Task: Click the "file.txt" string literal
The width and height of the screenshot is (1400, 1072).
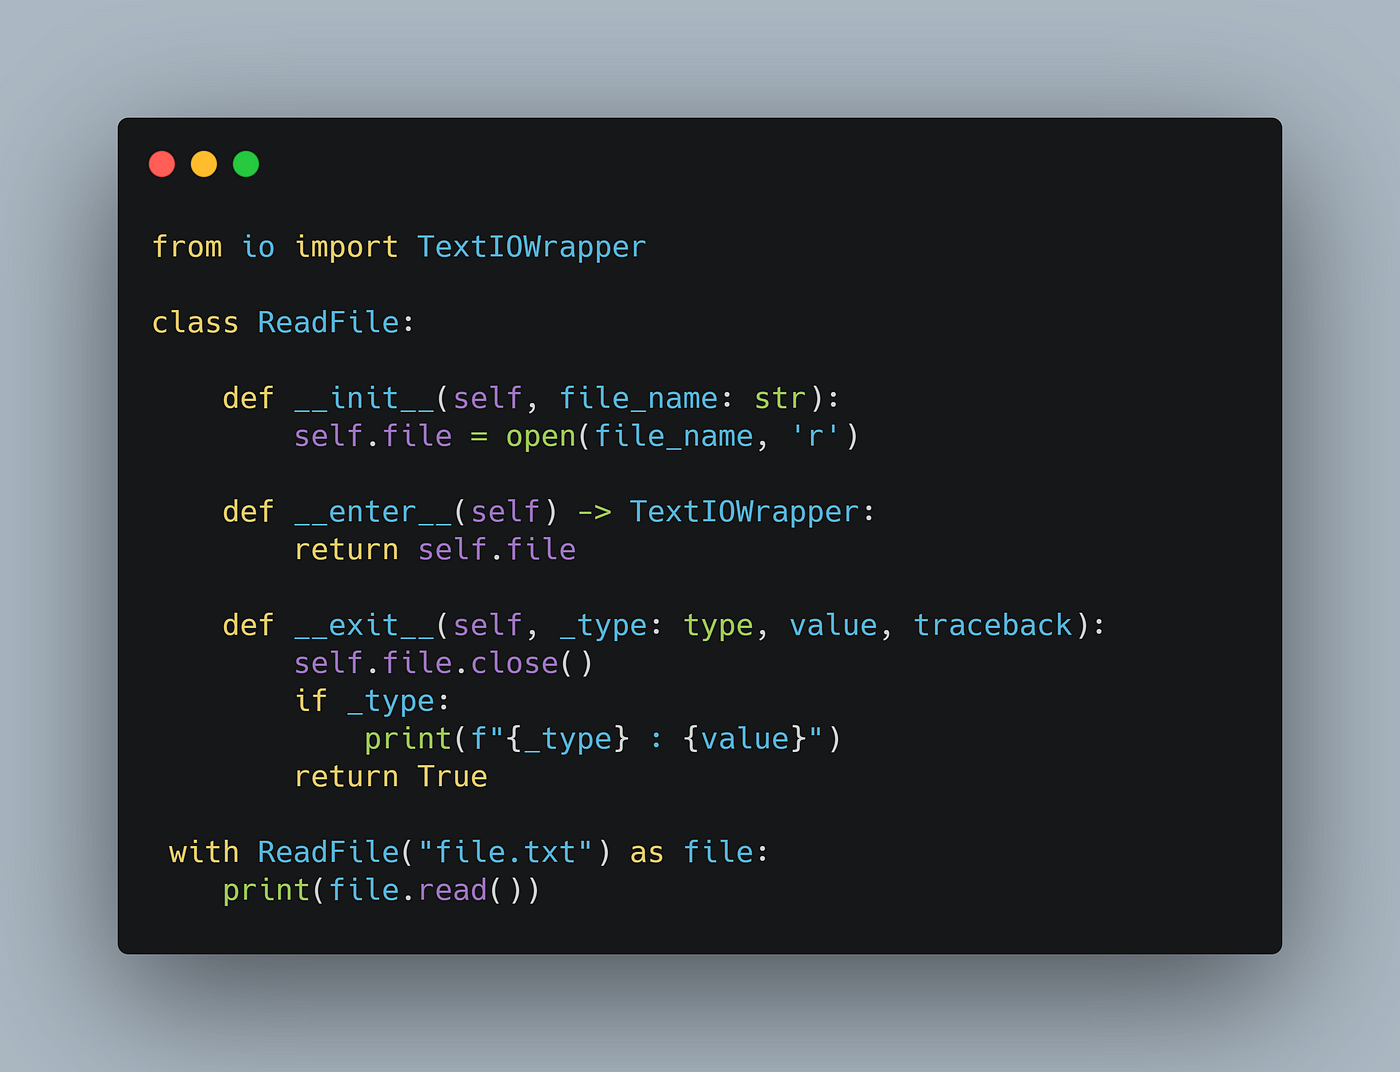Action: coord(505,852)
